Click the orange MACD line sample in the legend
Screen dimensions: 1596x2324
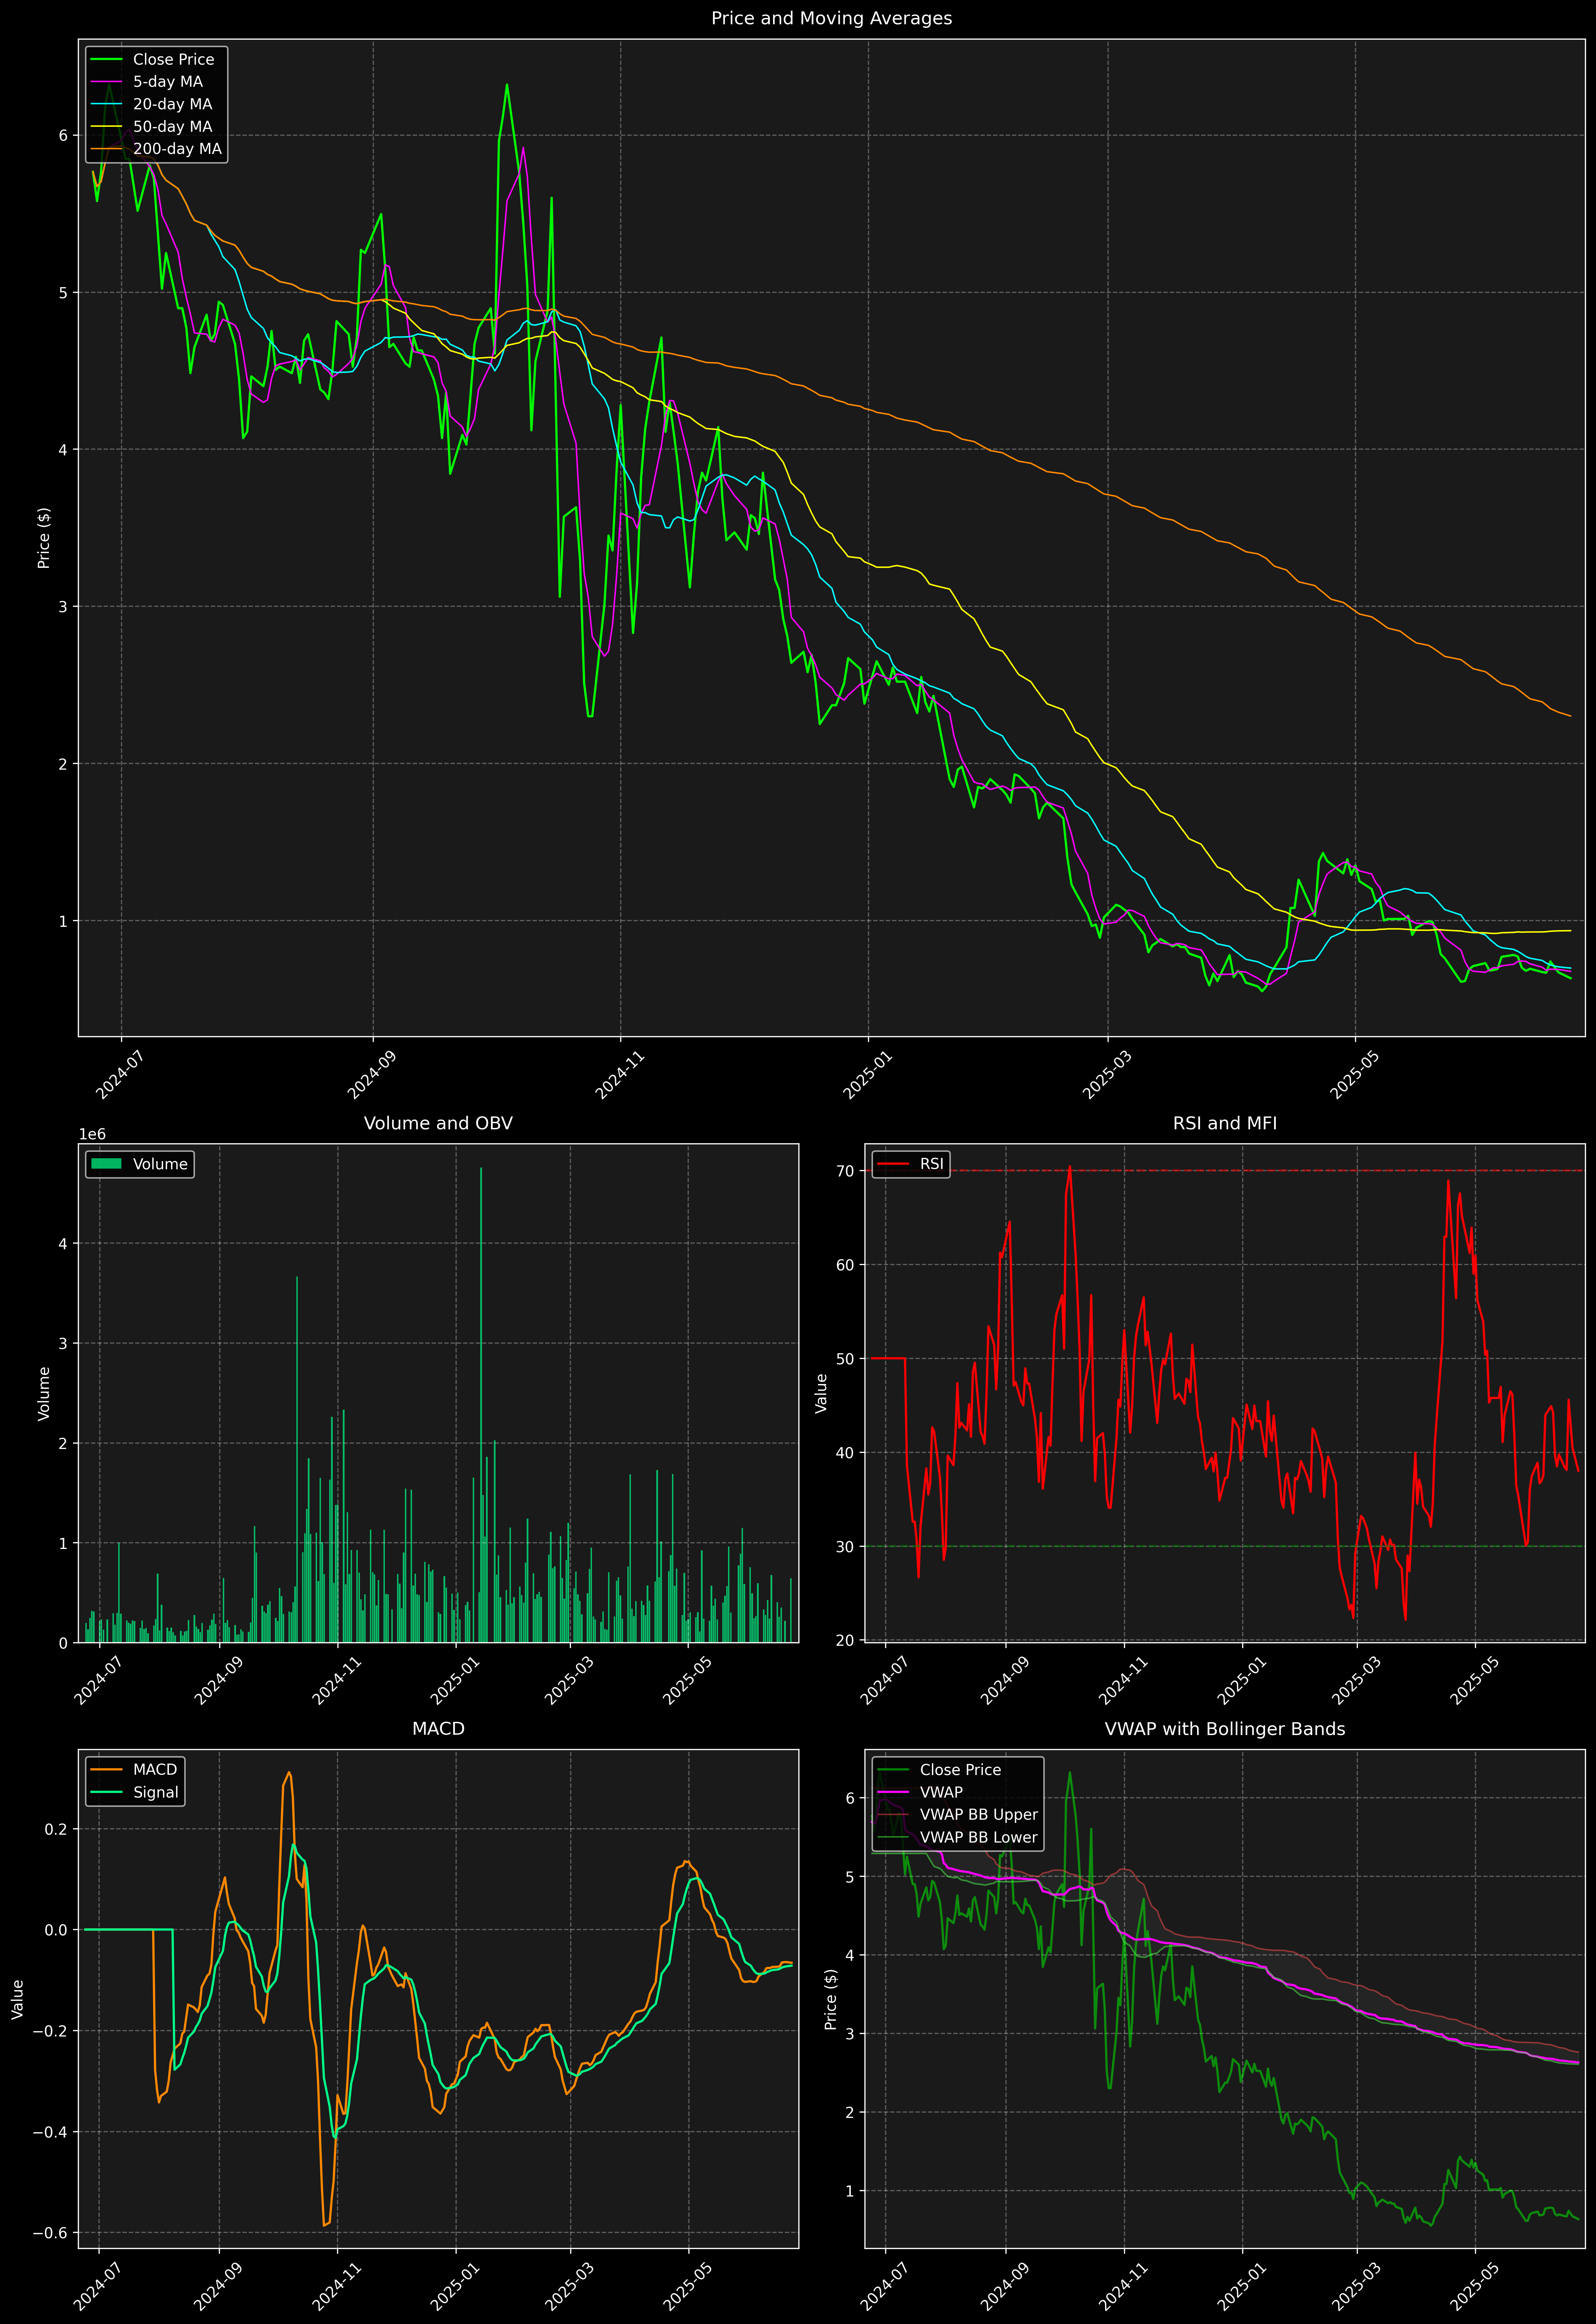(x=106, y=1770)
